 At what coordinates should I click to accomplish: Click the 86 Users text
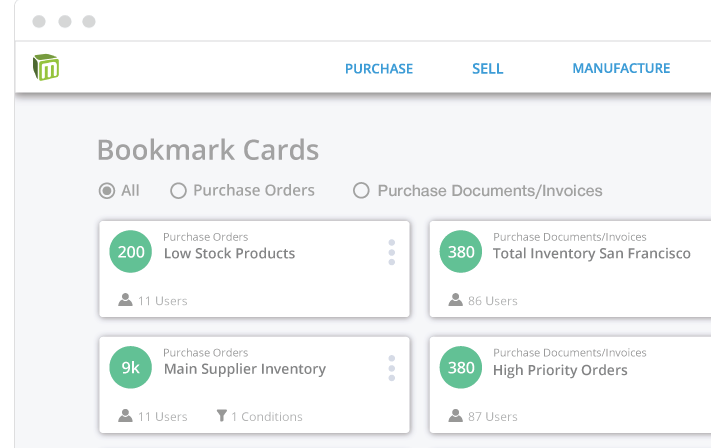[492, 301]
